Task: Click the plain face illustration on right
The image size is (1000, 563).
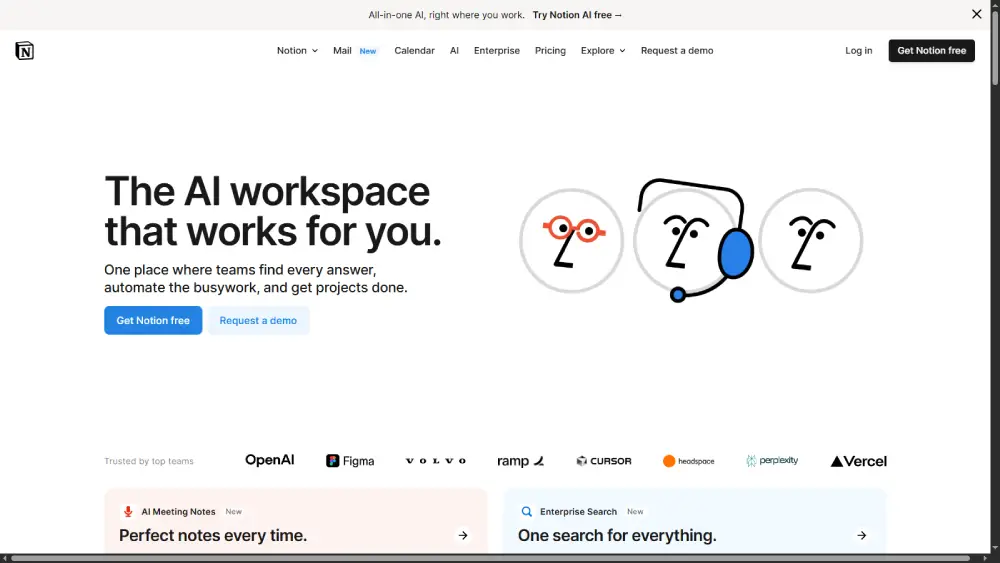Action: (x=811, y=240)
